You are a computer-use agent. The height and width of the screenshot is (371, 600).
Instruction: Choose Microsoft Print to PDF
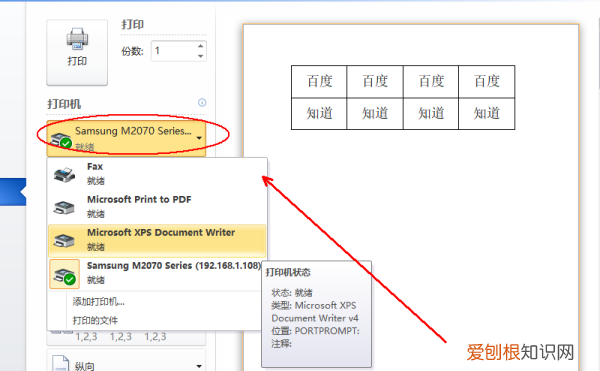tap(157, 207)
